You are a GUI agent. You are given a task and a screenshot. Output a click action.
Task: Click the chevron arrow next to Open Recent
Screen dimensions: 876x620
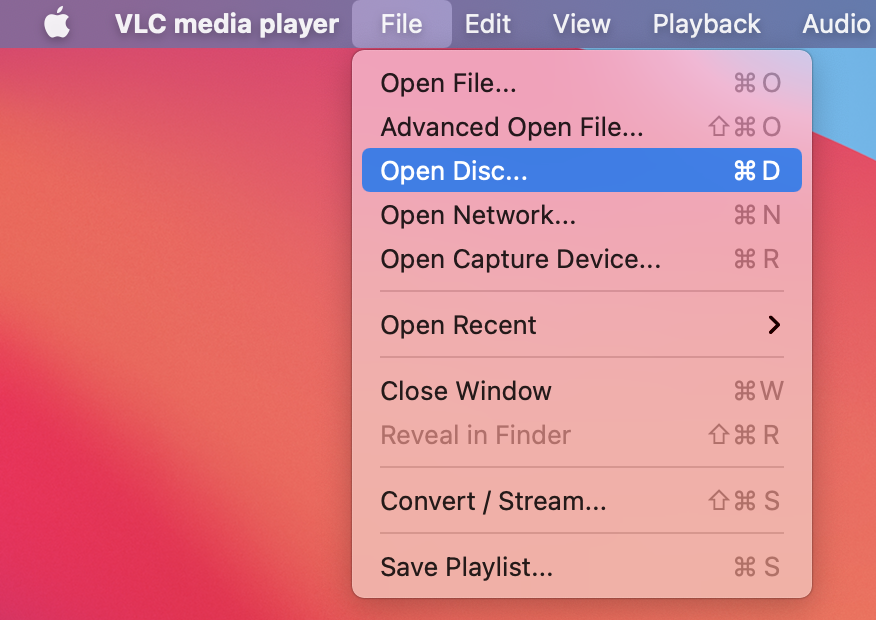click(774, 324)
